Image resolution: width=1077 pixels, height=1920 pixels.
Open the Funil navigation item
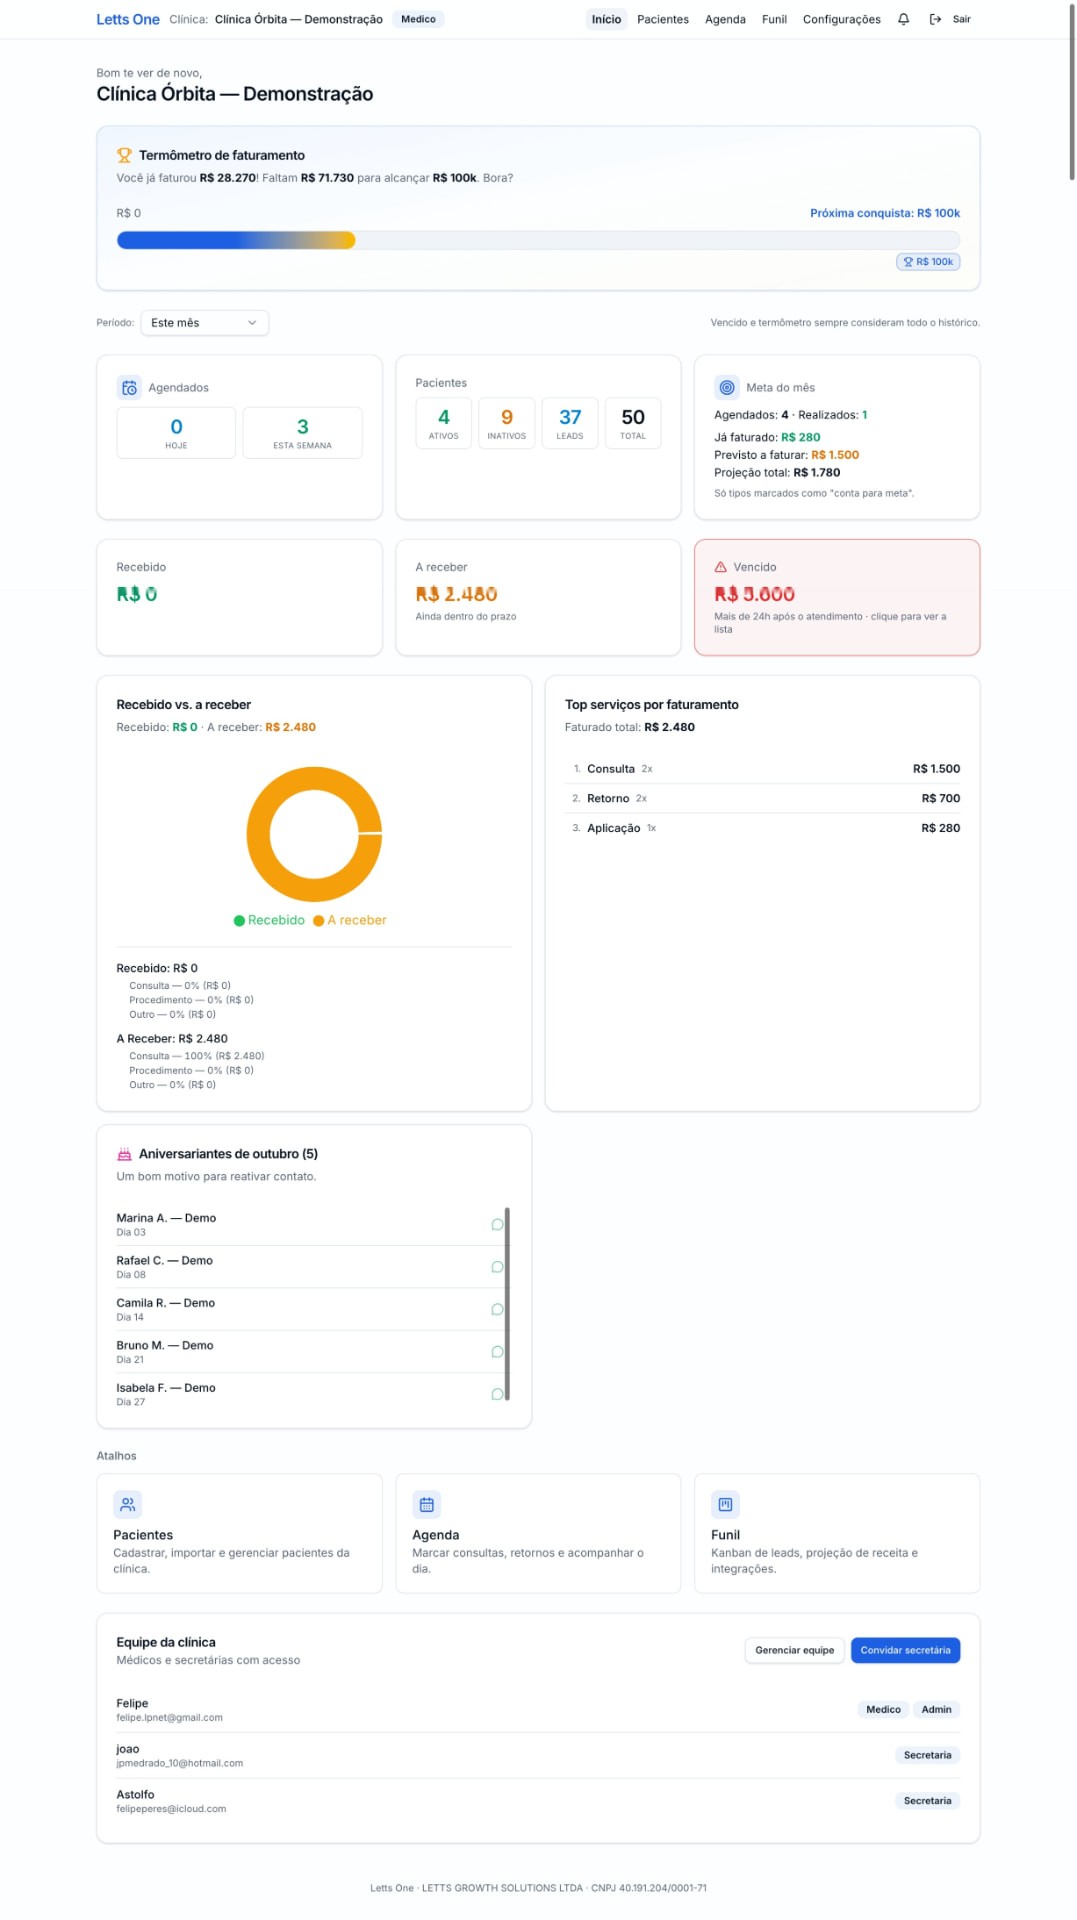pyautogui.click(x=774, y=19)
